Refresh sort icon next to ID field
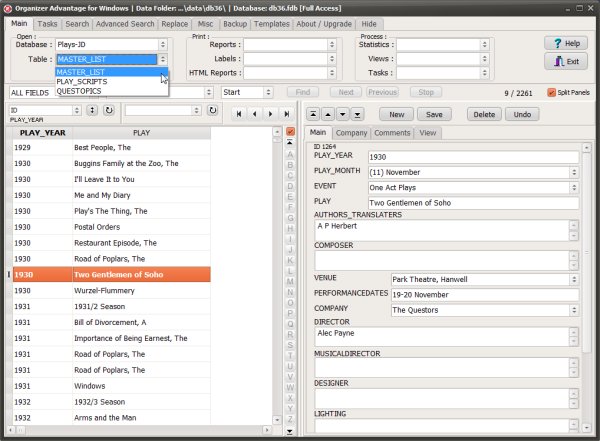This screenshot has height=441, width=600. click(x=109, y=110)
